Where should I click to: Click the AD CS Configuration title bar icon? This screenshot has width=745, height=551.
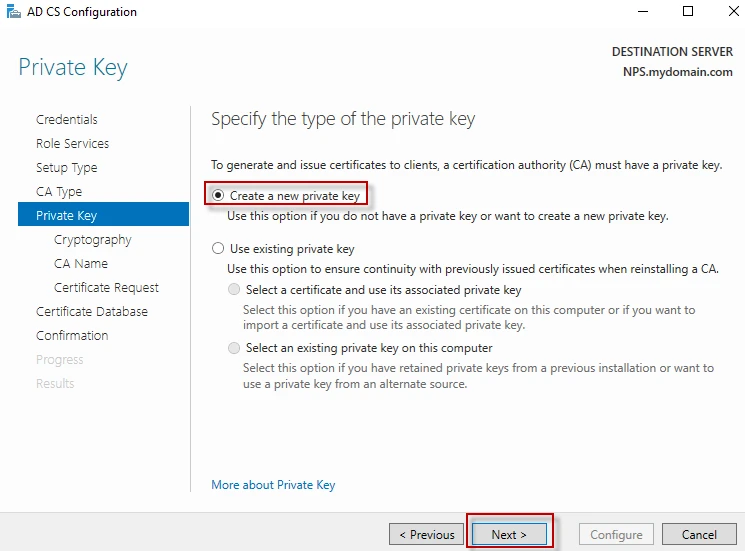pyautogui.click(x=13, y=12)
